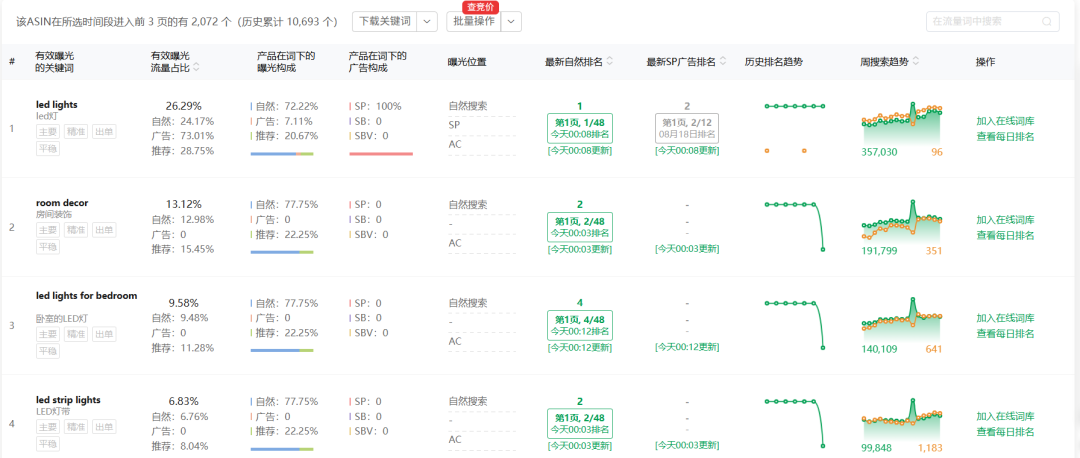1080x458 pixels.
Task: Open the room decor keyword
Action: tap(62, 203)
